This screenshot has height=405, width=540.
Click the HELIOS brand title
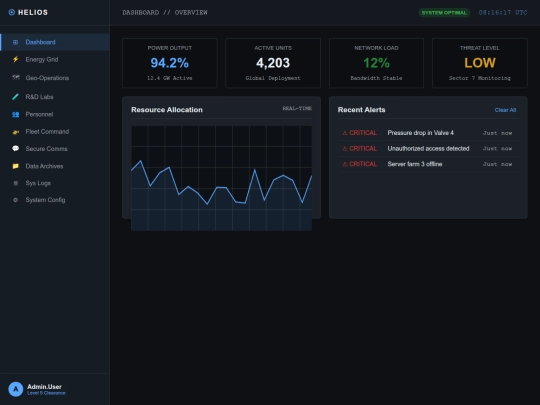33,12
